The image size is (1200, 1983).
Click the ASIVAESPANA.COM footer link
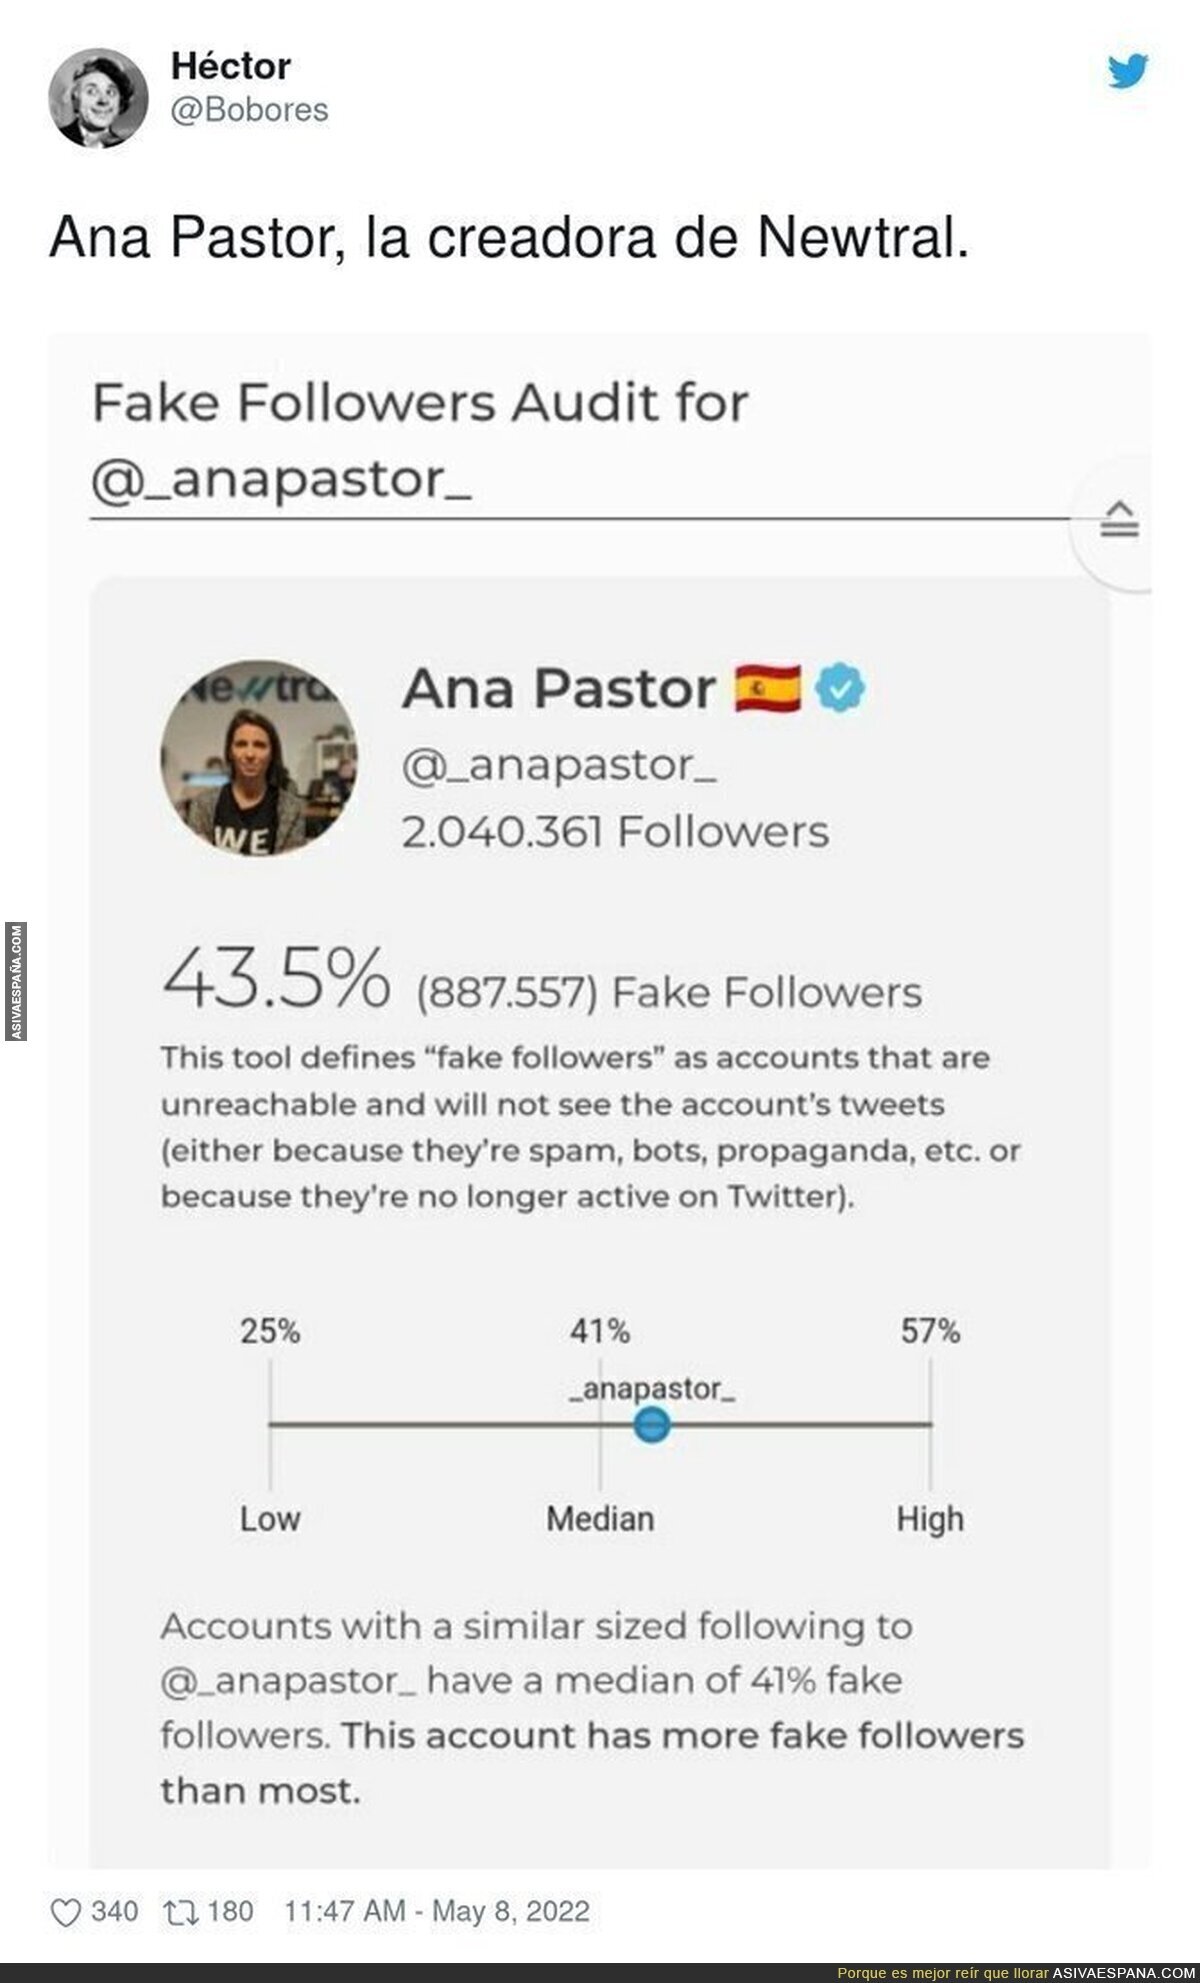click(x=1125, y=1973)
